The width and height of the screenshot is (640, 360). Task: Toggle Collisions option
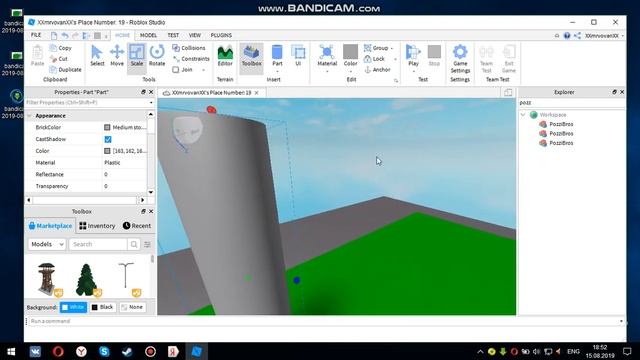[189, 48]
